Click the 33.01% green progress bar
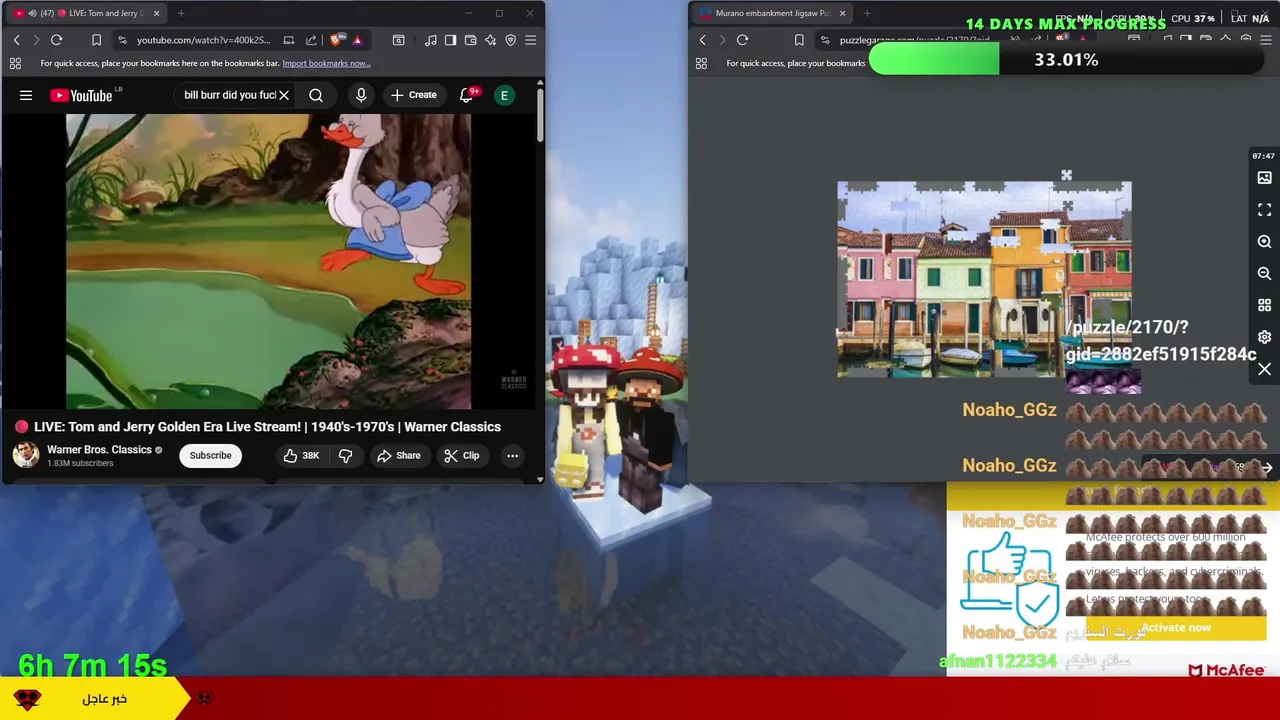 click(x=1066, y=60)
